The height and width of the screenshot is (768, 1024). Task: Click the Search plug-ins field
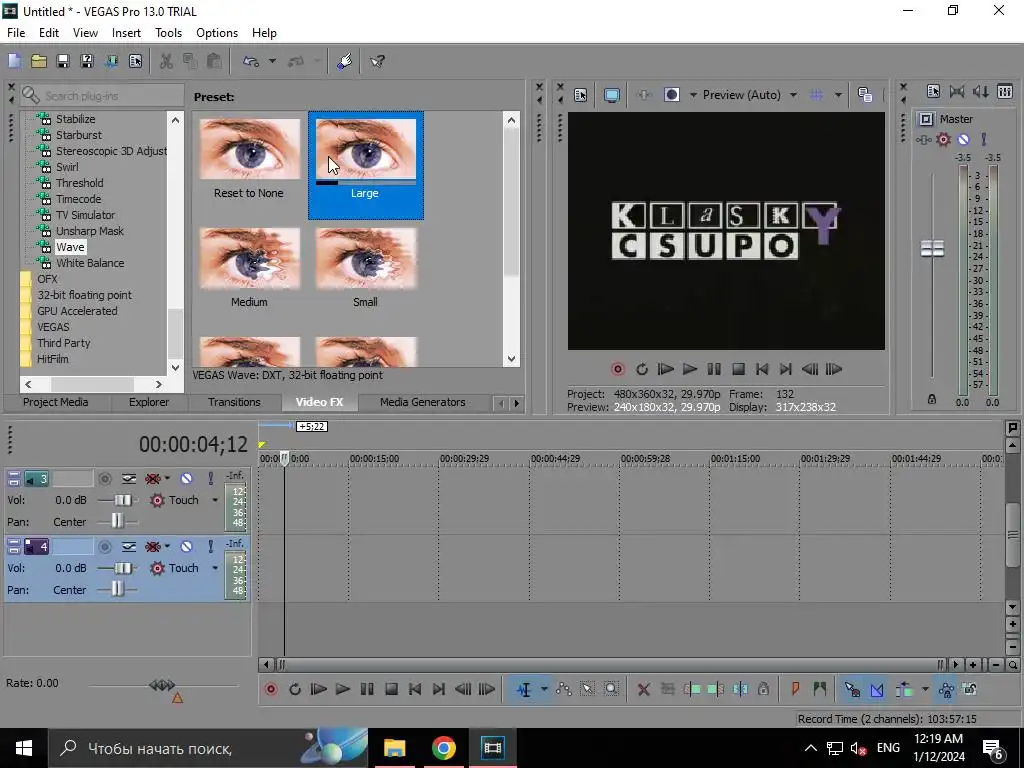[102, 96]
